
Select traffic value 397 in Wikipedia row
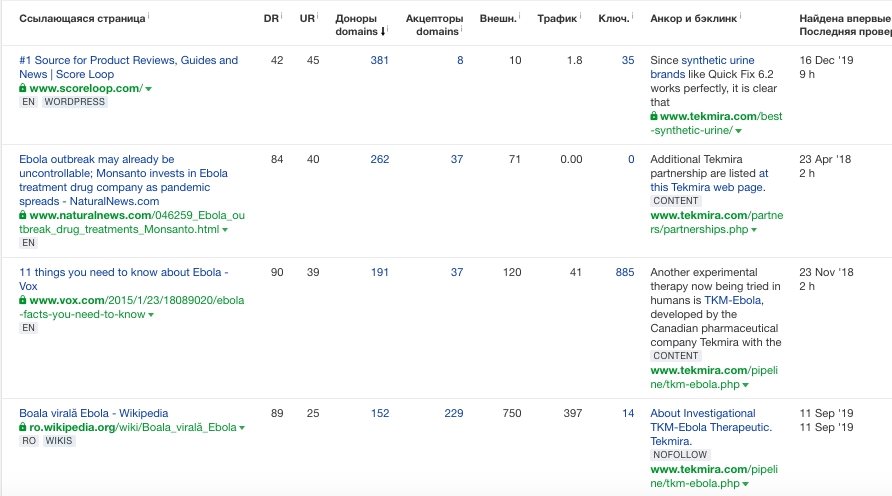pos(572,413)
